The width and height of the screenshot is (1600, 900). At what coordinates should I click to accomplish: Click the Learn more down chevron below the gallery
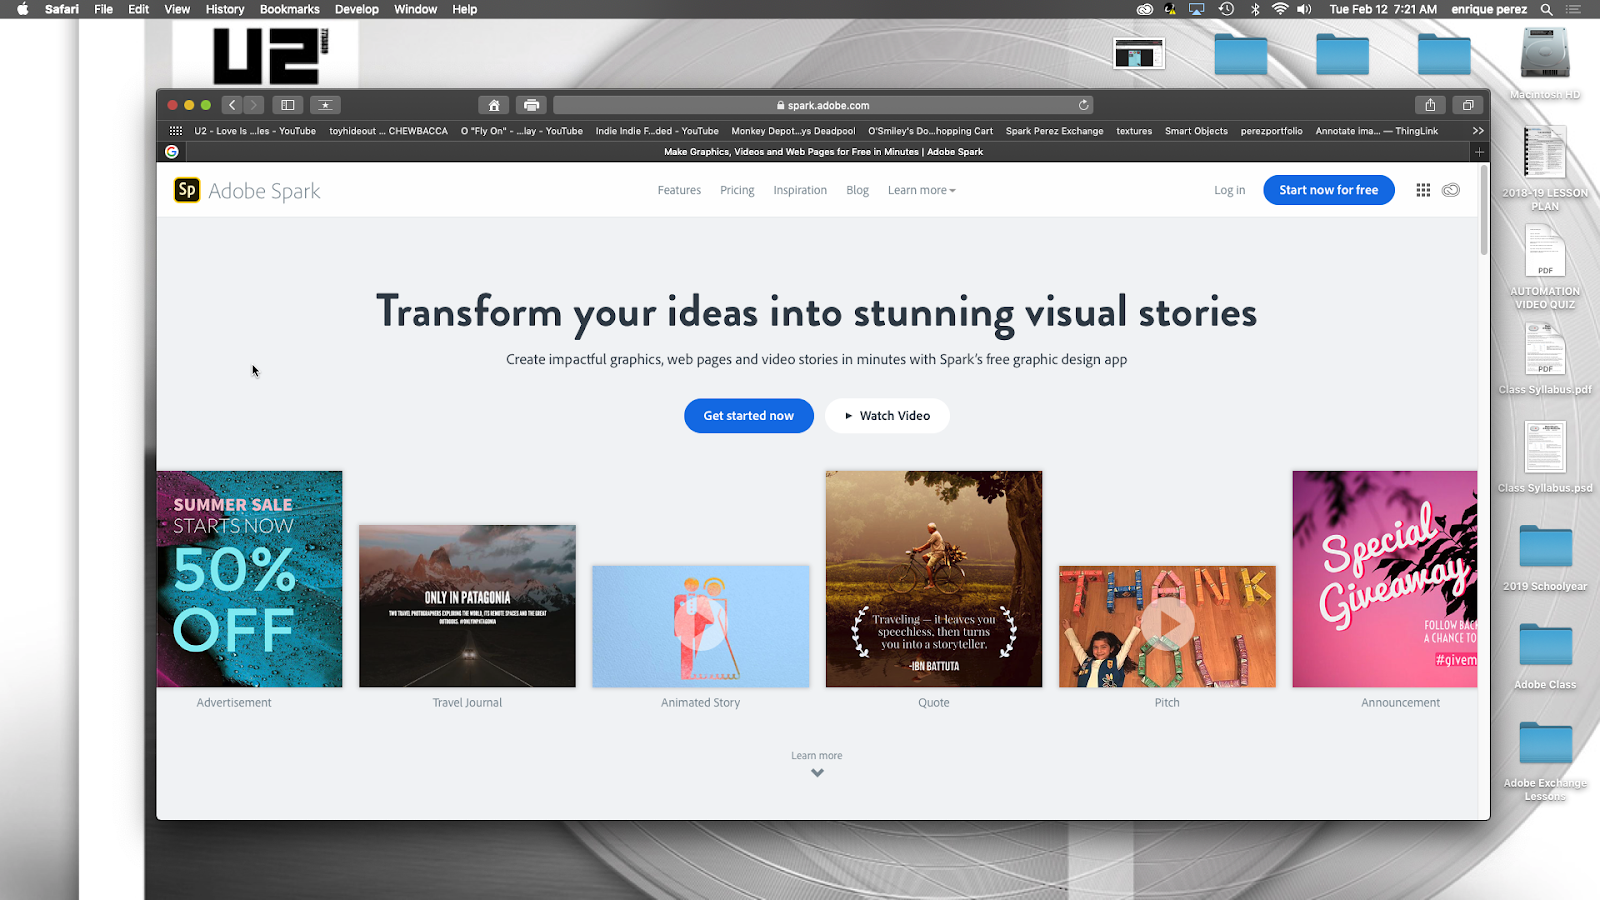click(817, 773)
